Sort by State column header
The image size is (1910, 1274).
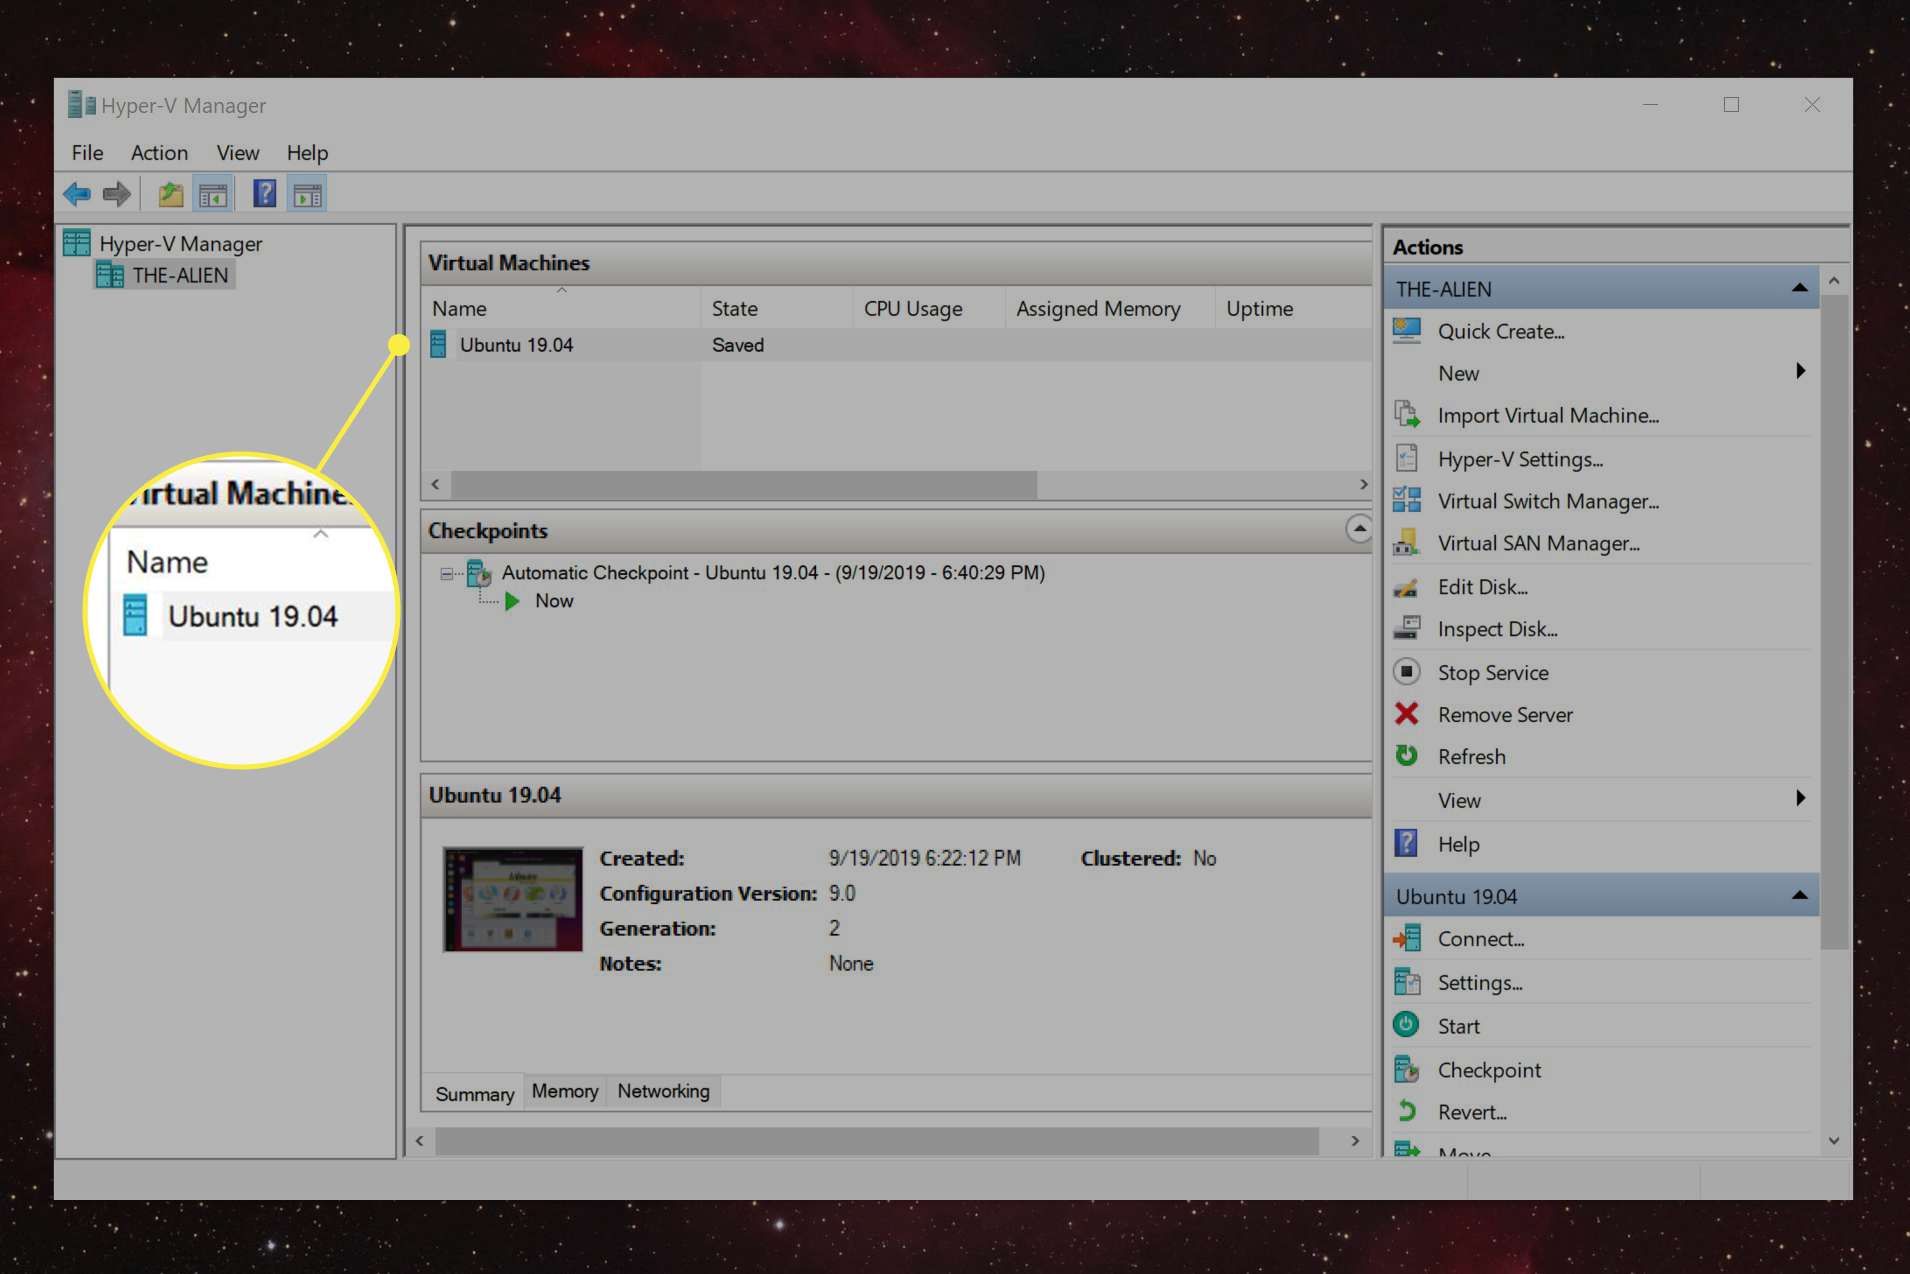point(777,309)
